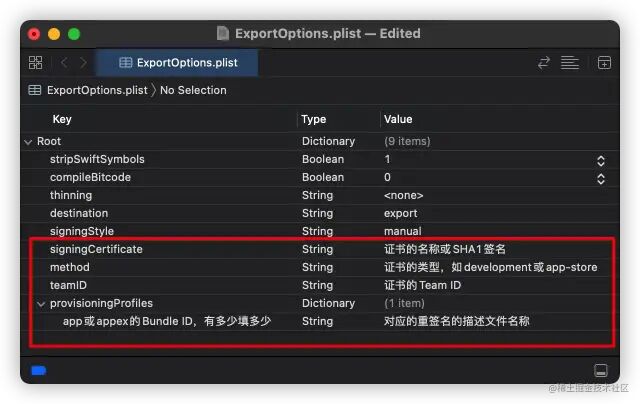Open the stripSwiftSymbols value stepper
Image resolution: width=640 pixels, height=404 pixels.
pyautogui.click(x=600, y=160)
